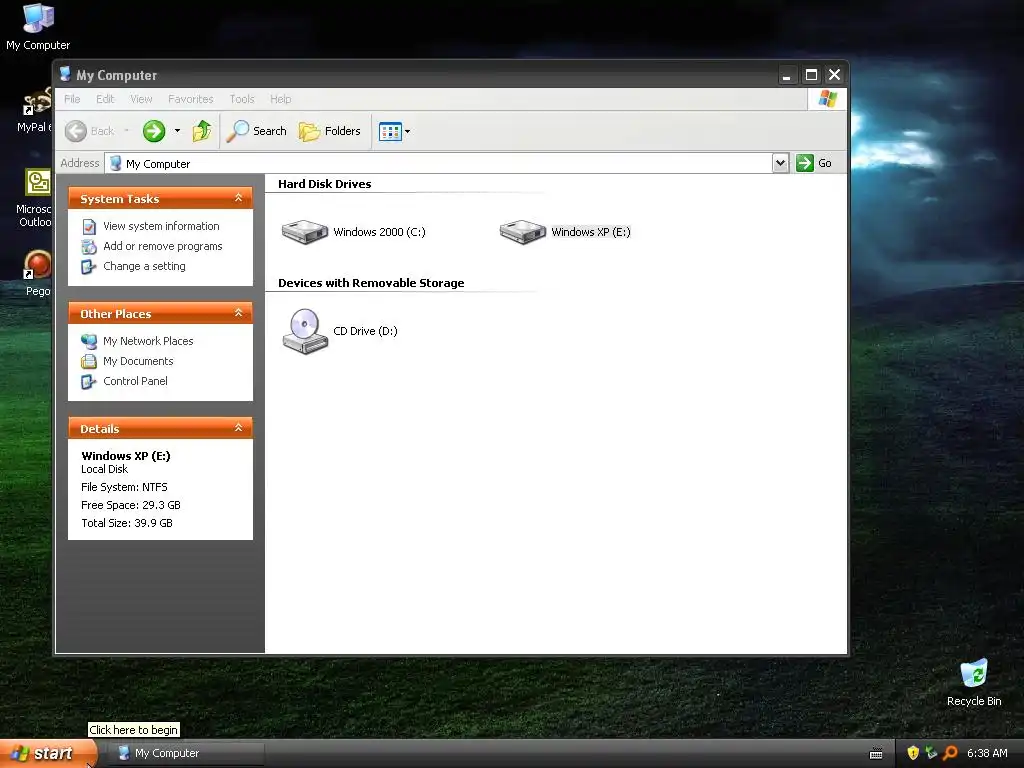Open the Help menu
Image resolution: width=1024 pixels, height=768 pixels.
[281, 99]
